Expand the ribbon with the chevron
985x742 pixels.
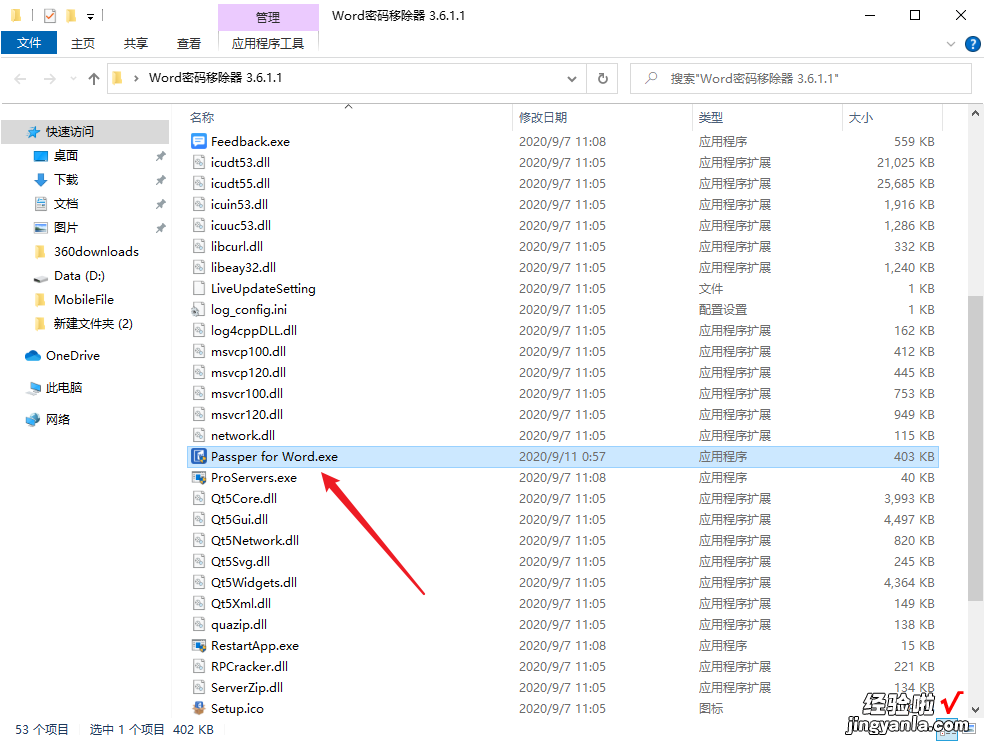pyautogui.click(x=950, y=44)
